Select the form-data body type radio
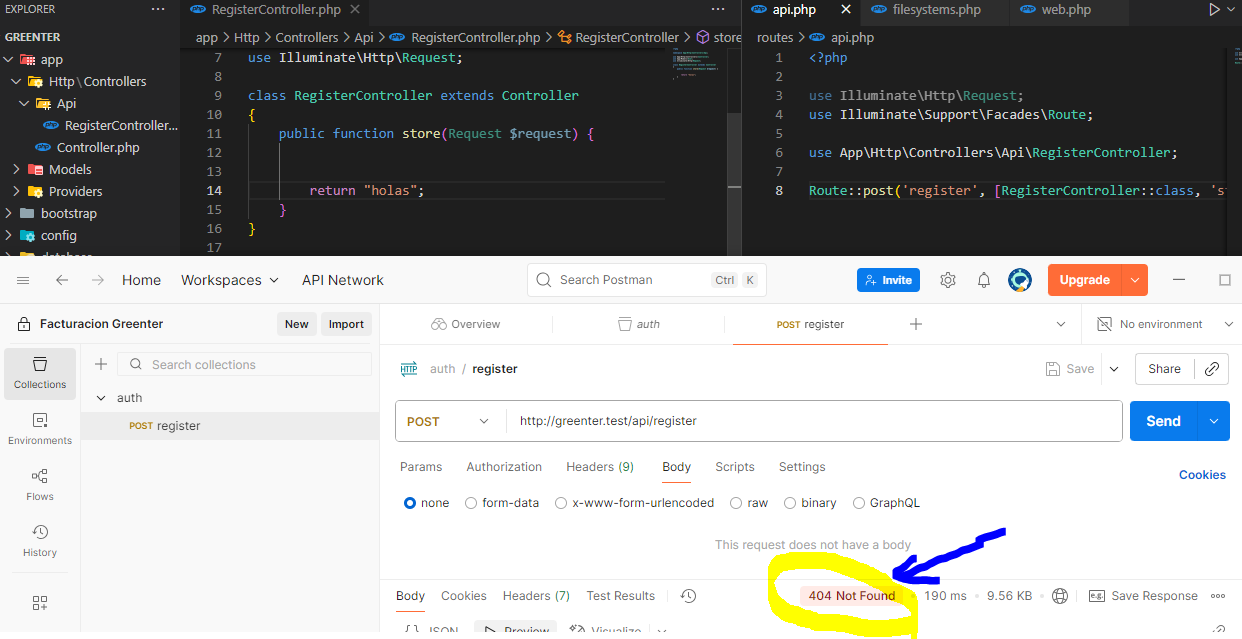The width and height of the screenshot is (1242, 639). (x=471, y=503)
